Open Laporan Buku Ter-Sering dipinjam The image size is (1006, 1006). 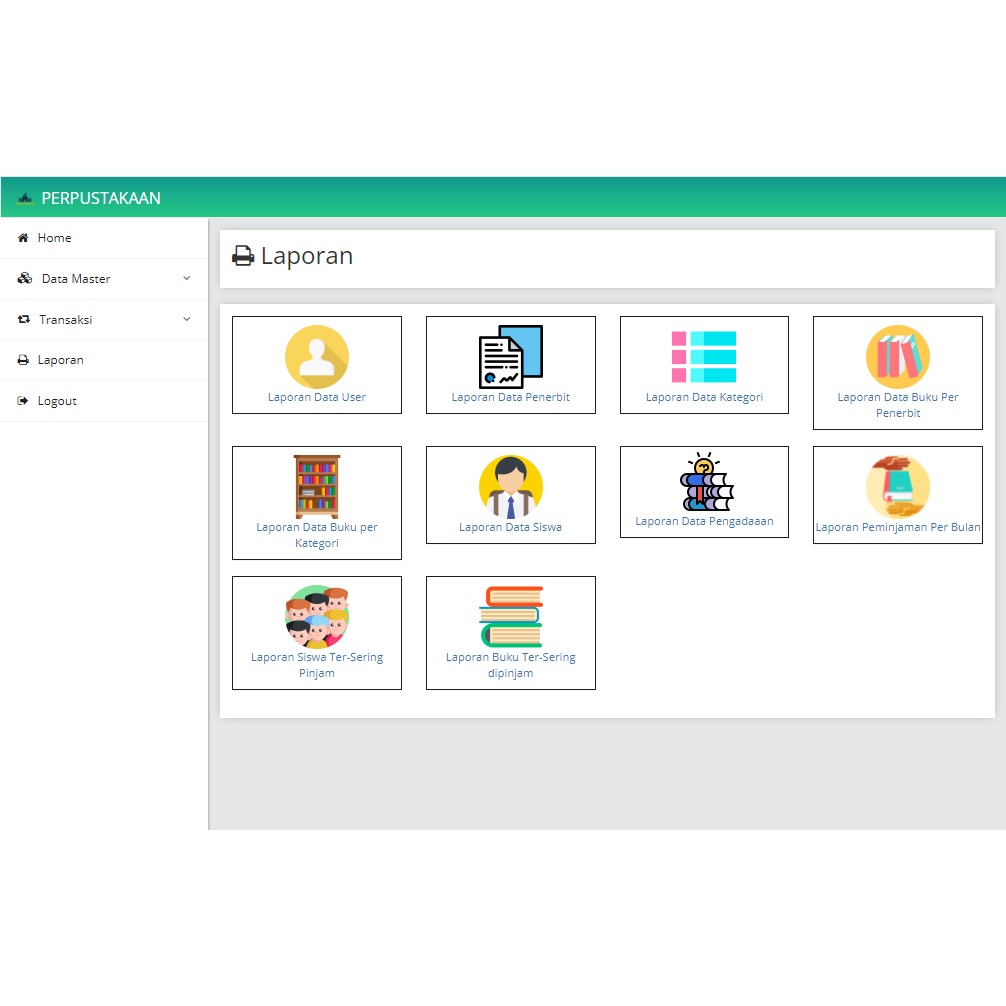510,632
